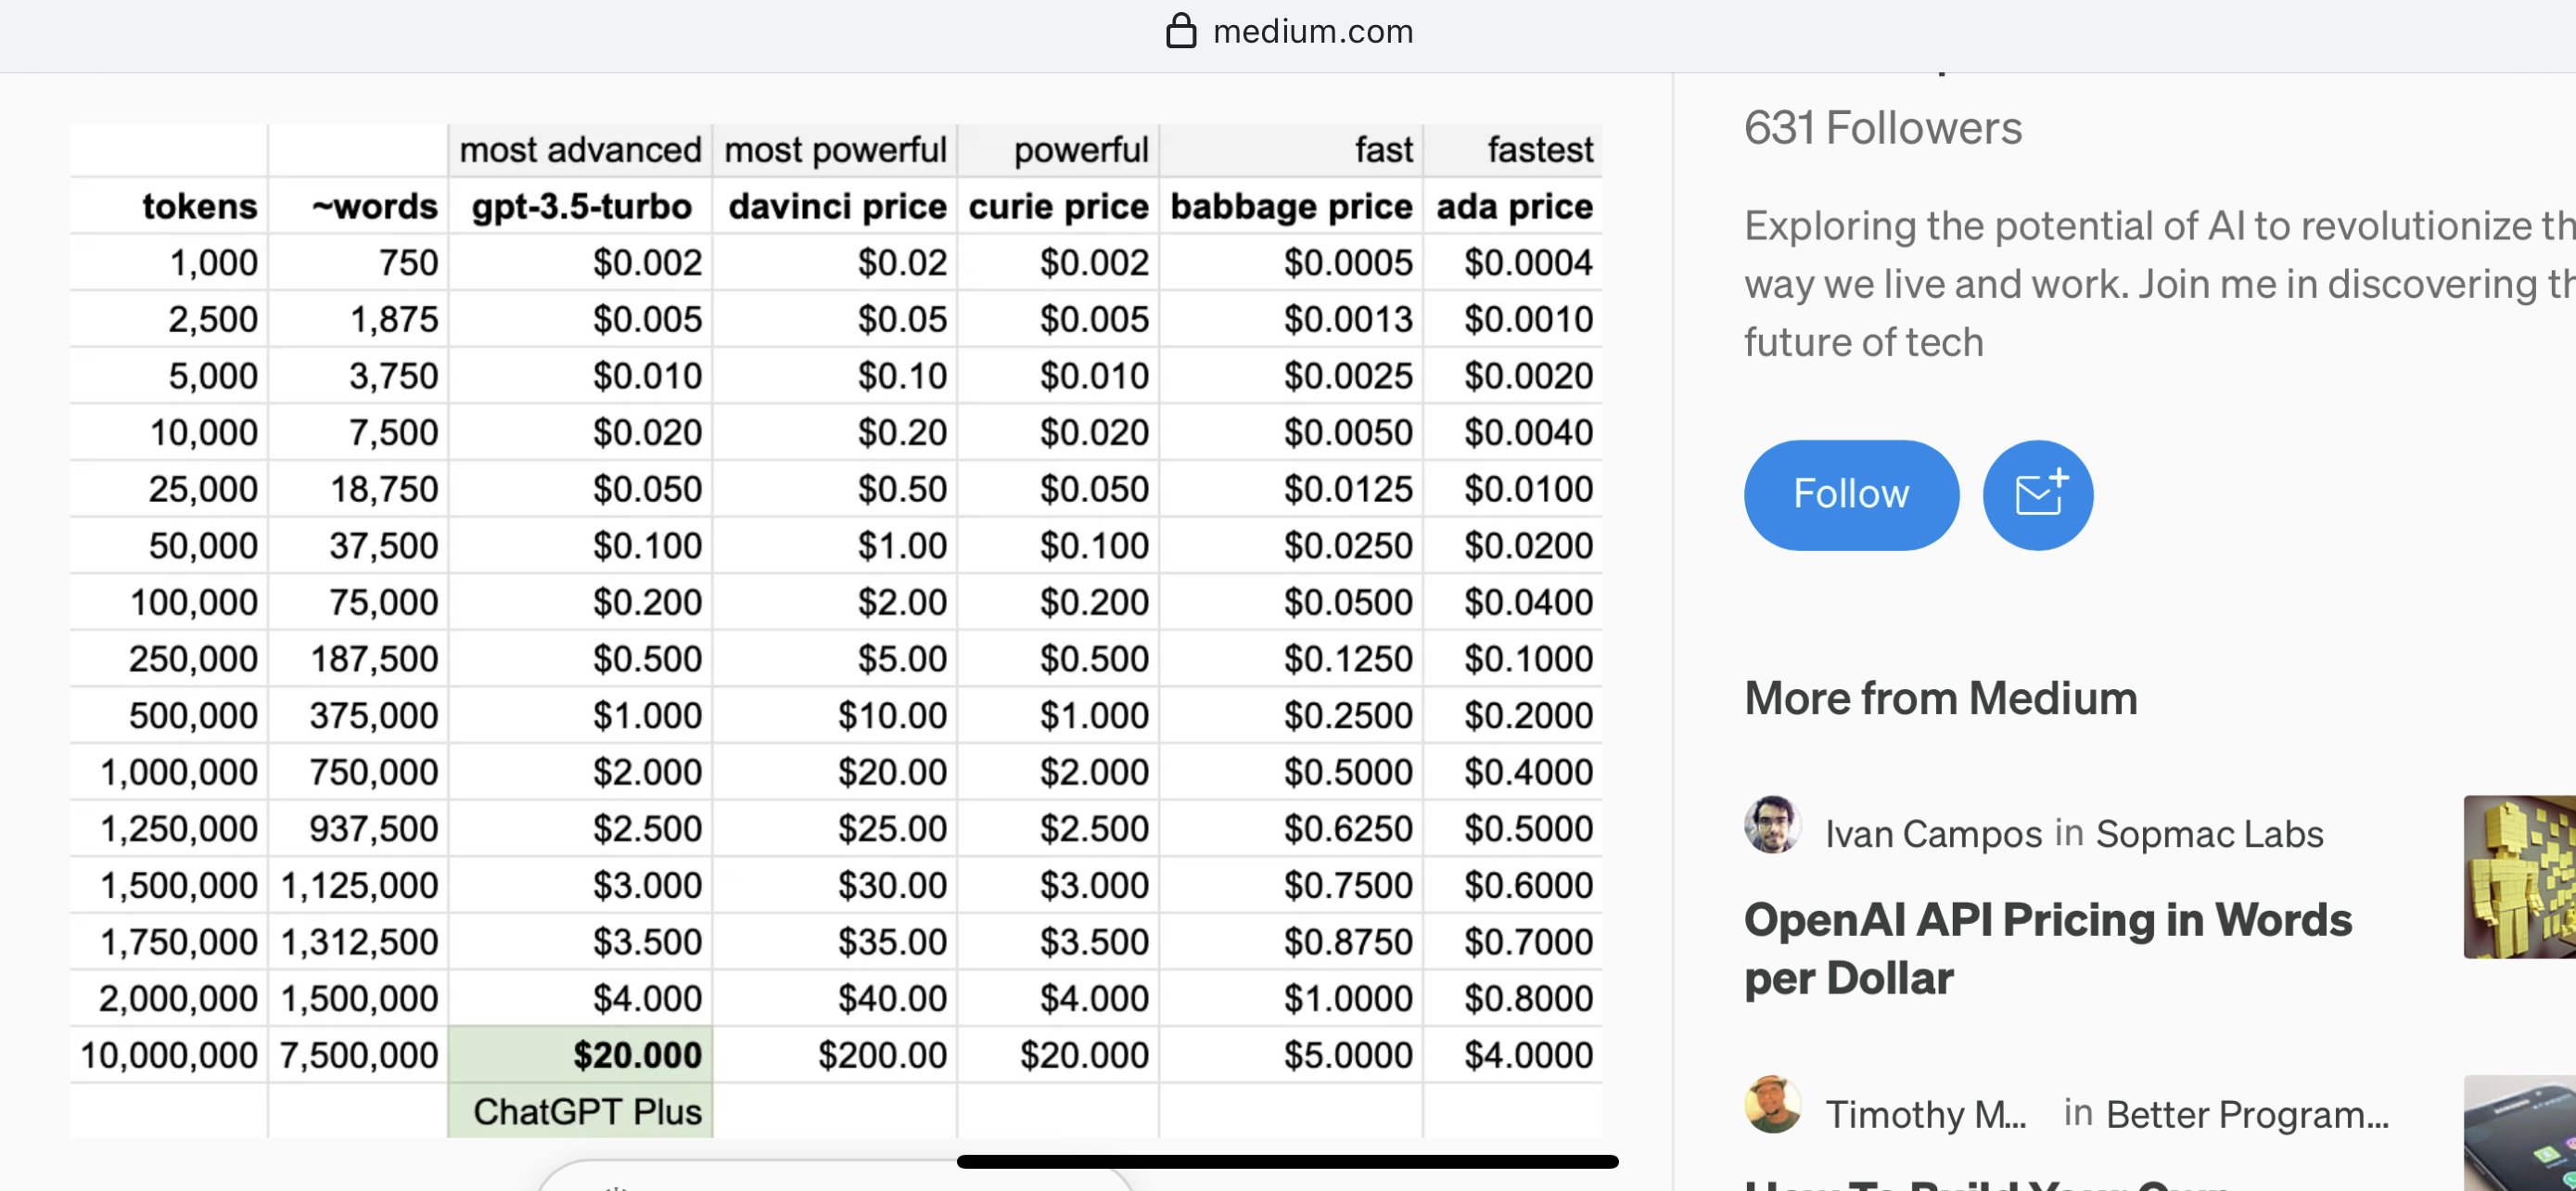2576x1191 pixels.
Task: Click Timothy M.'s profile avatar
Action: [x=1772, y=1105]
